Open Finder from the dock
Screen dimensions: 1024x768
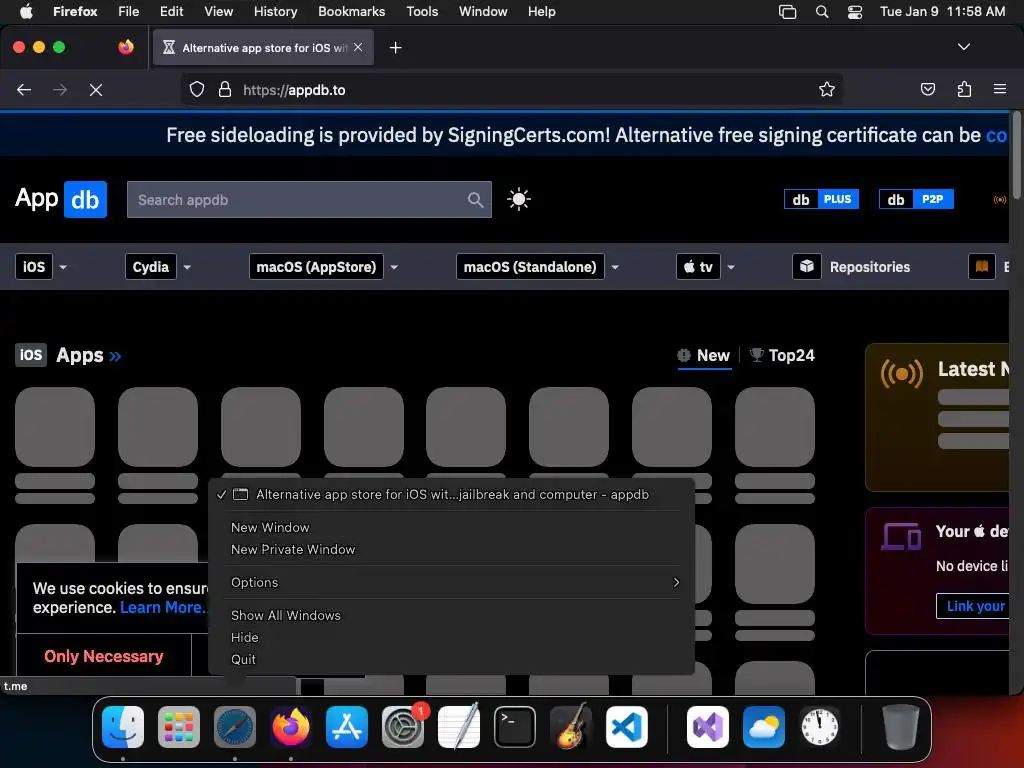(x=123, y=727)
